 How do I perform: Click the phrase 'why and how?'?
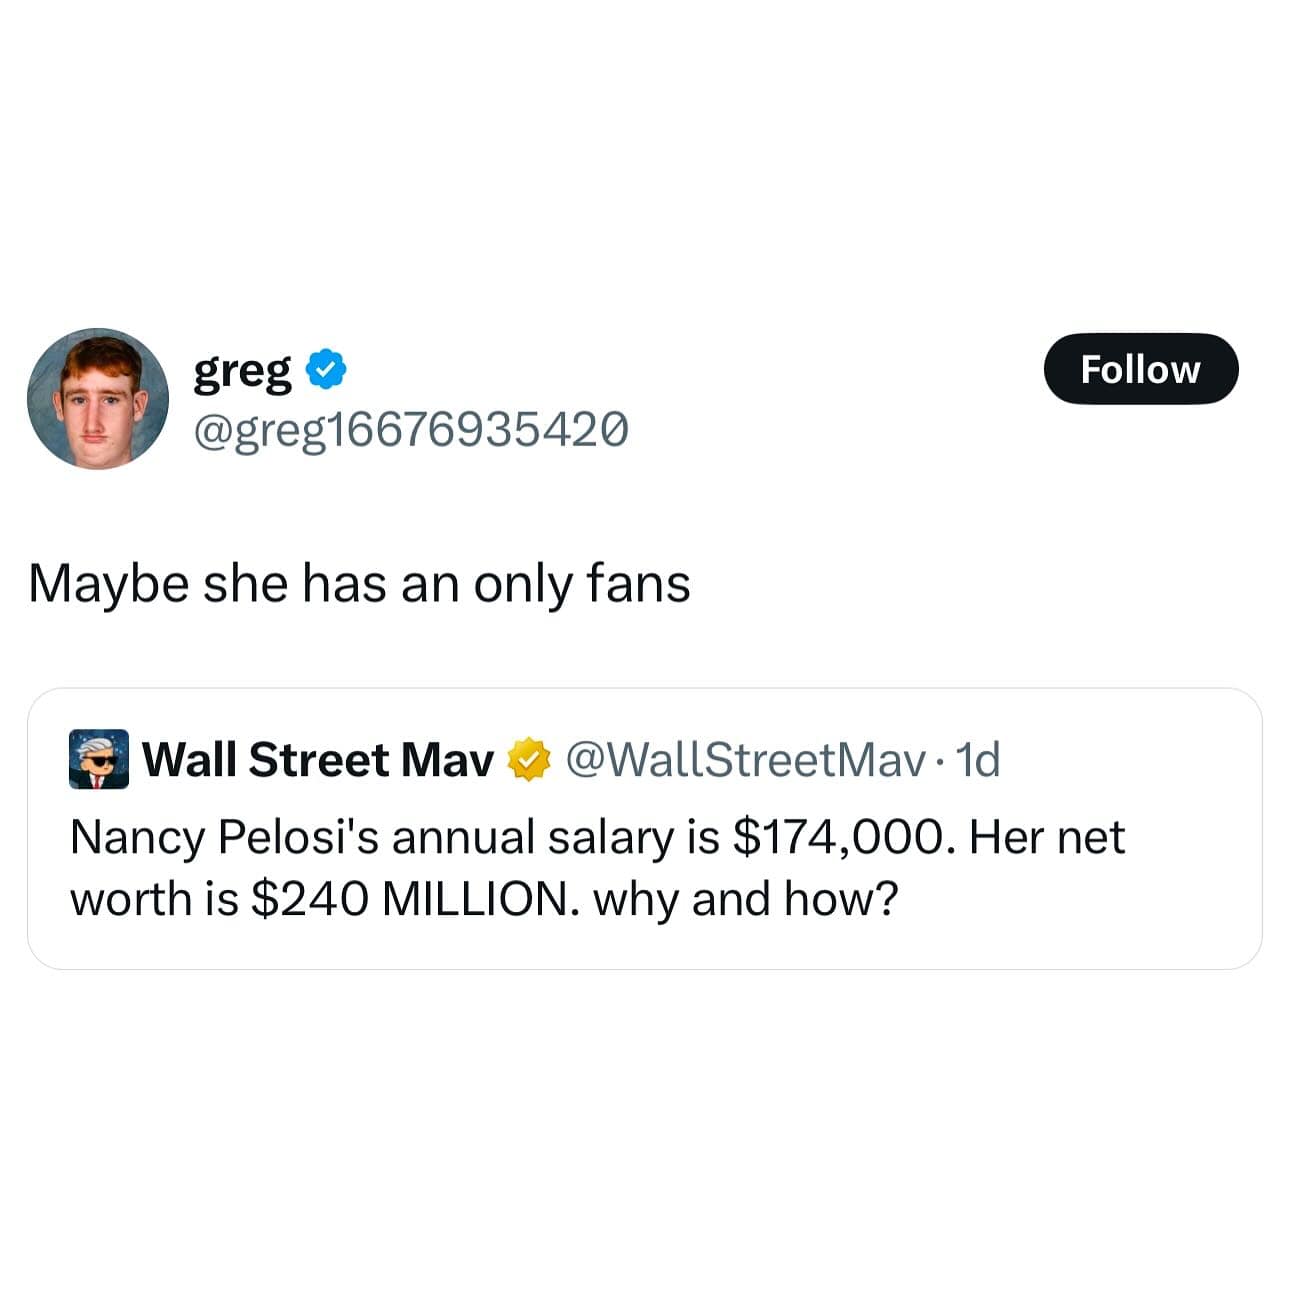[746, 900]
